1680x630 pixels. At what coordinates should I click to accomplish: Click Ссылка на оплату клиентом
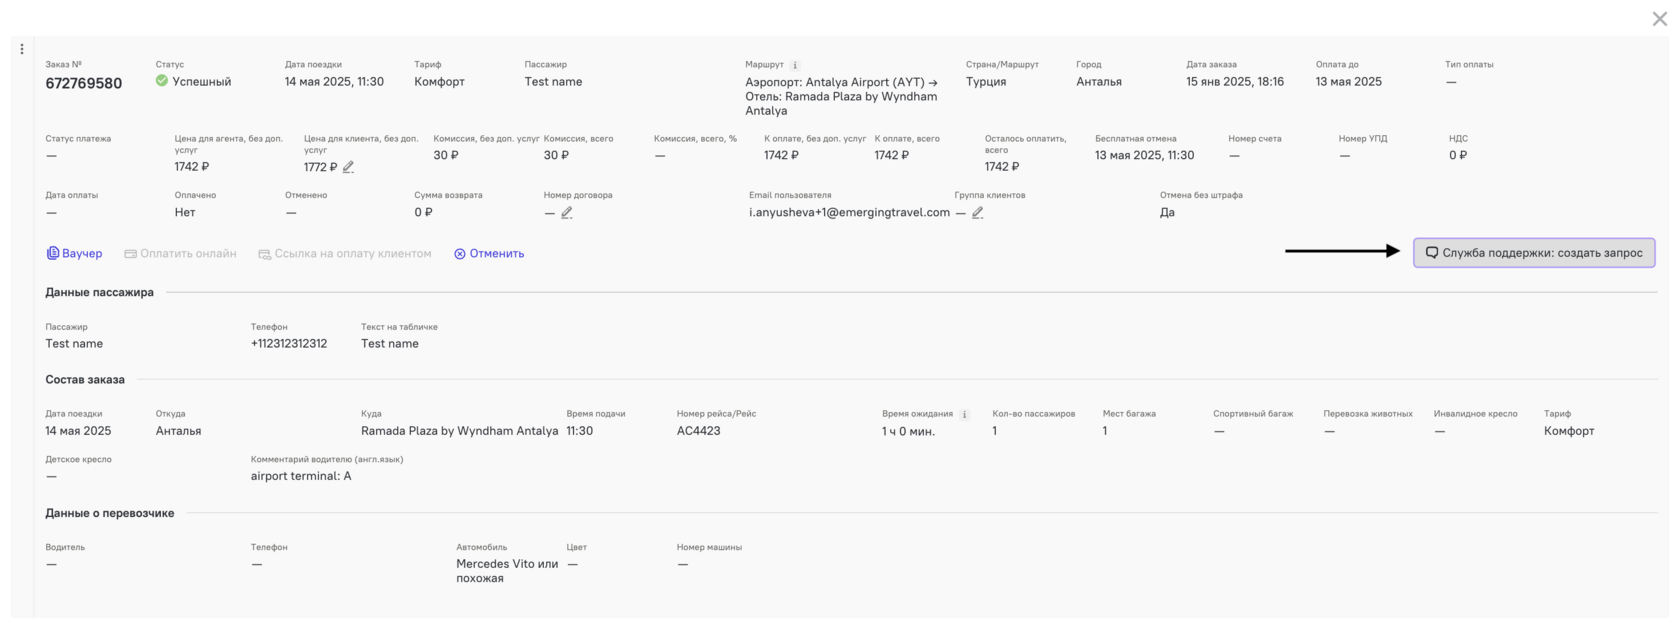(345, 254)
